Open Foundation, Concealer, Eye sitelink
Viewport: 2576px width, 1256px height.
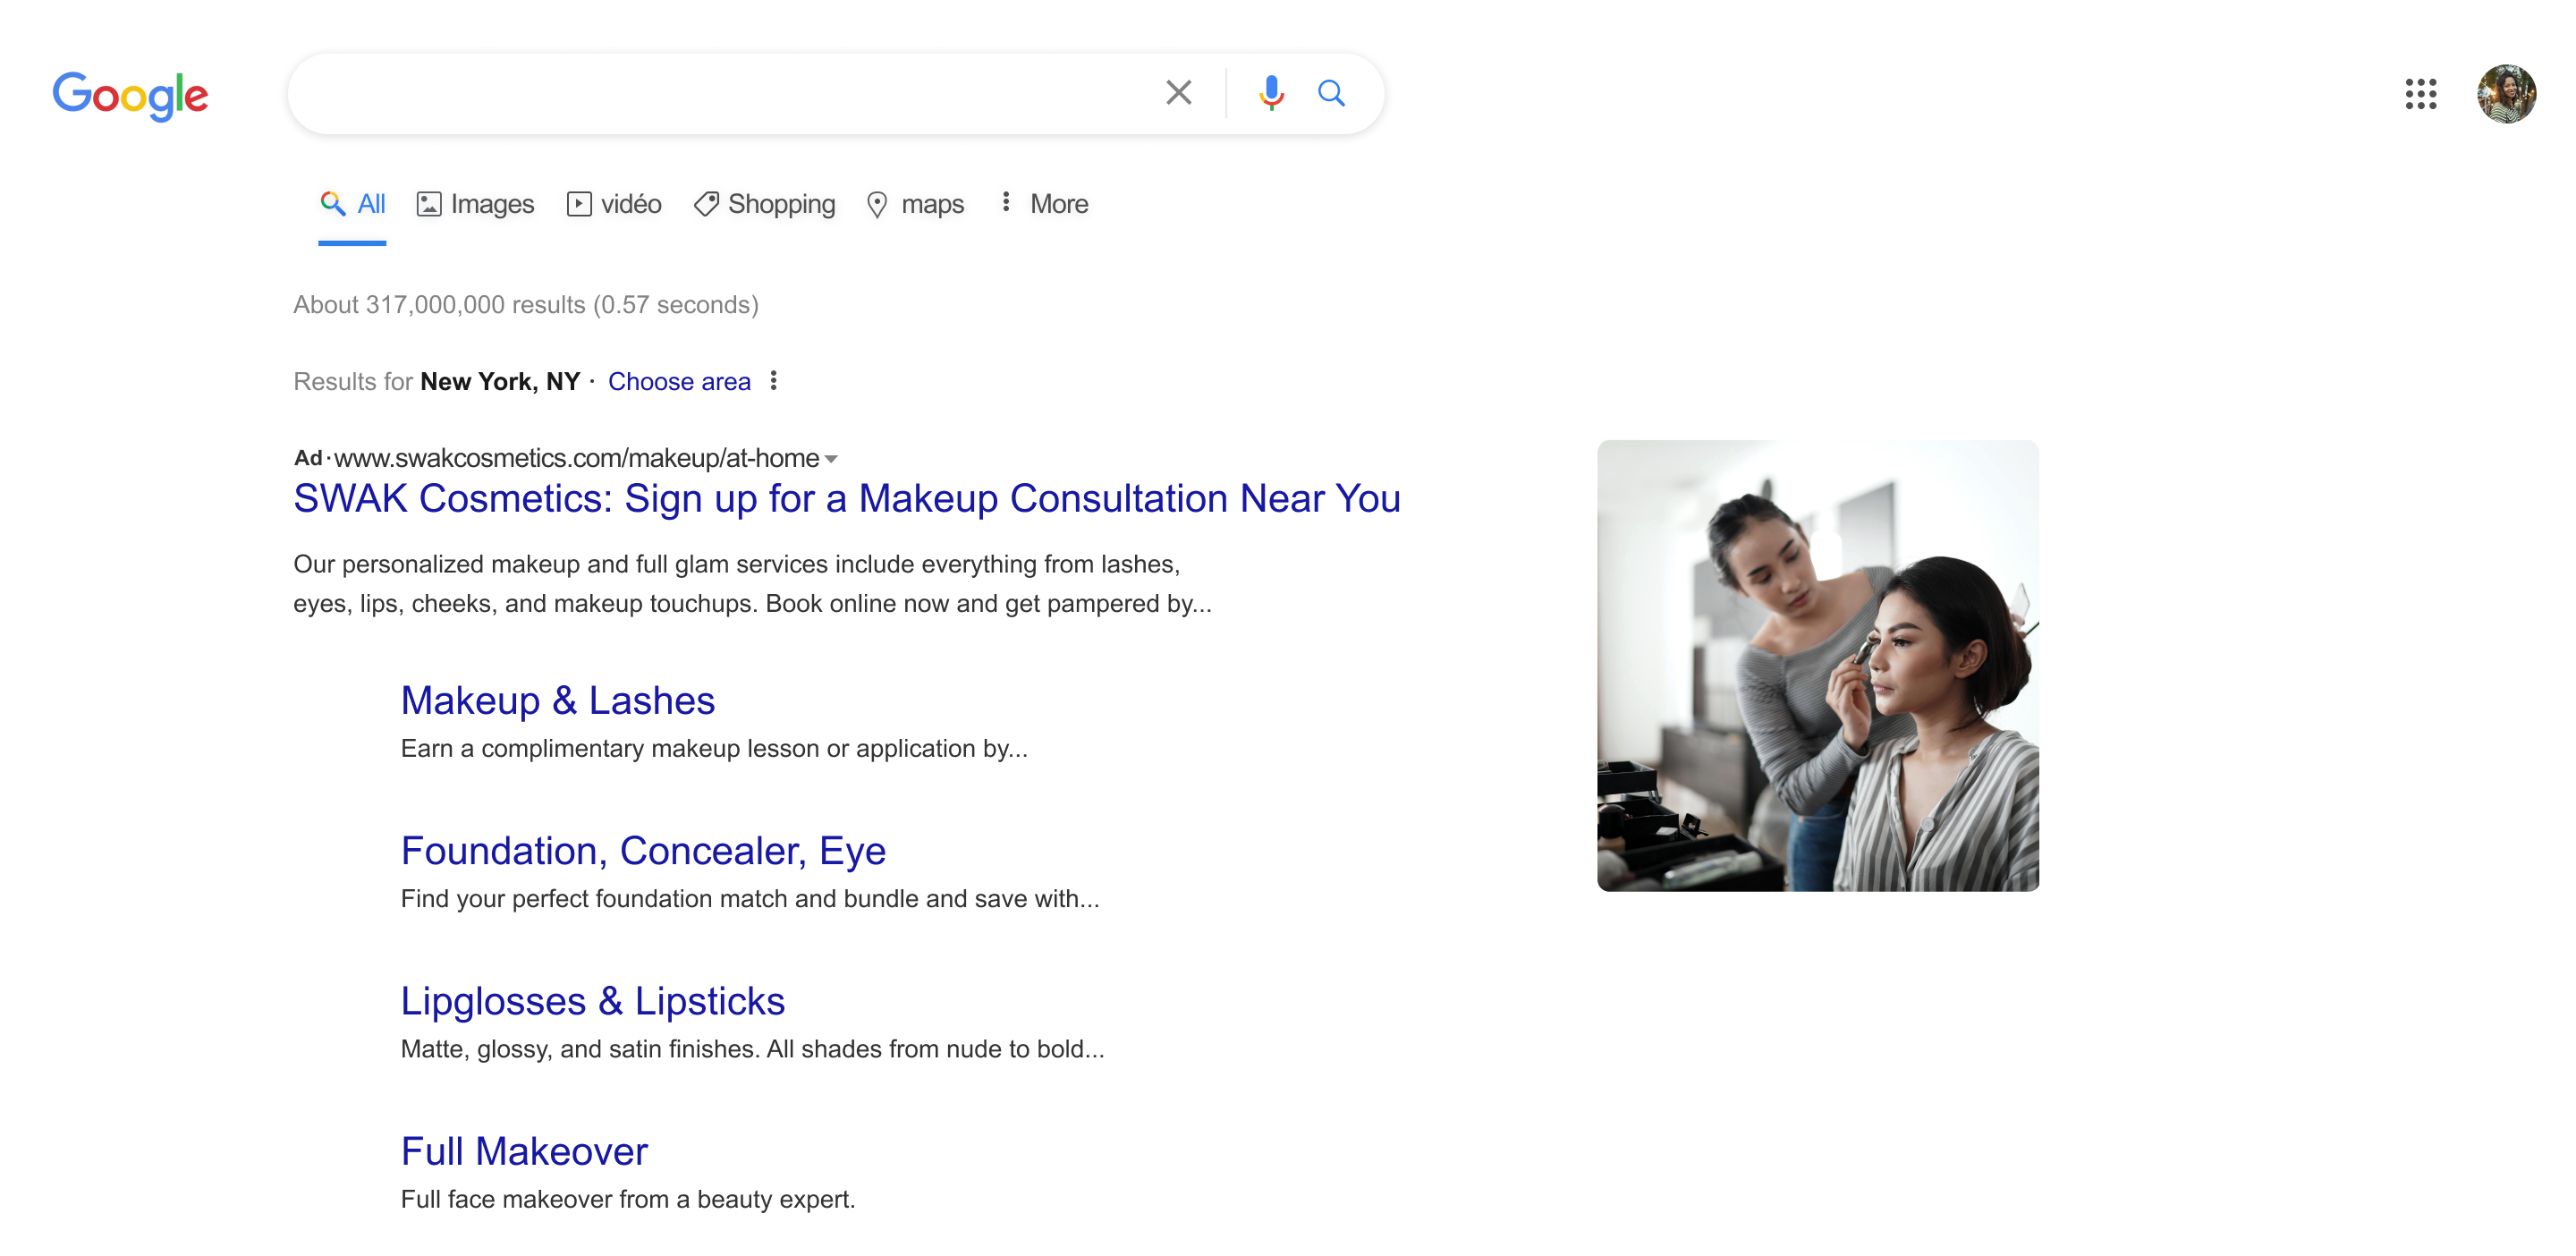[643, 850]
